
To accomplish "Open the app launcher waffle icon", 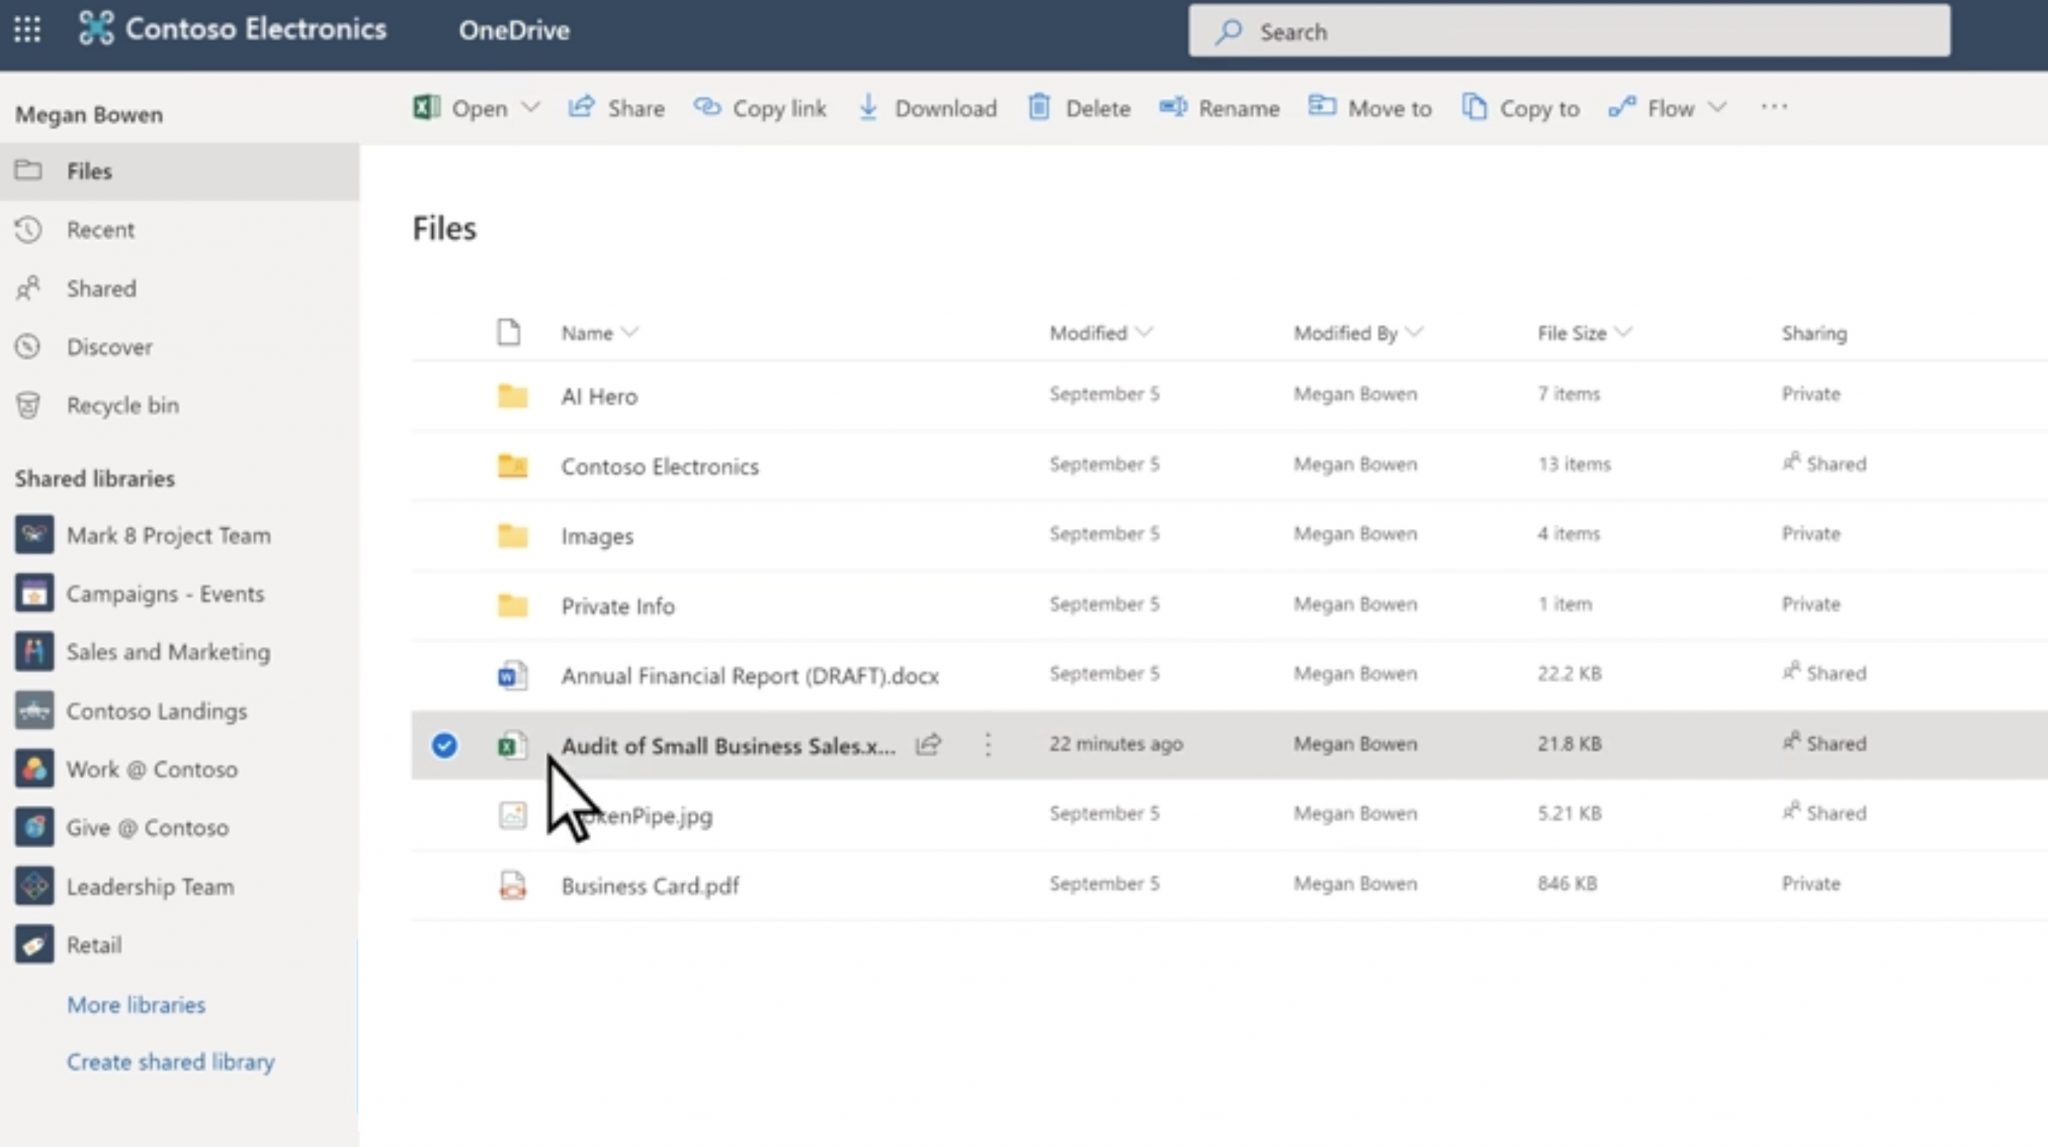I will pos(27,29).
